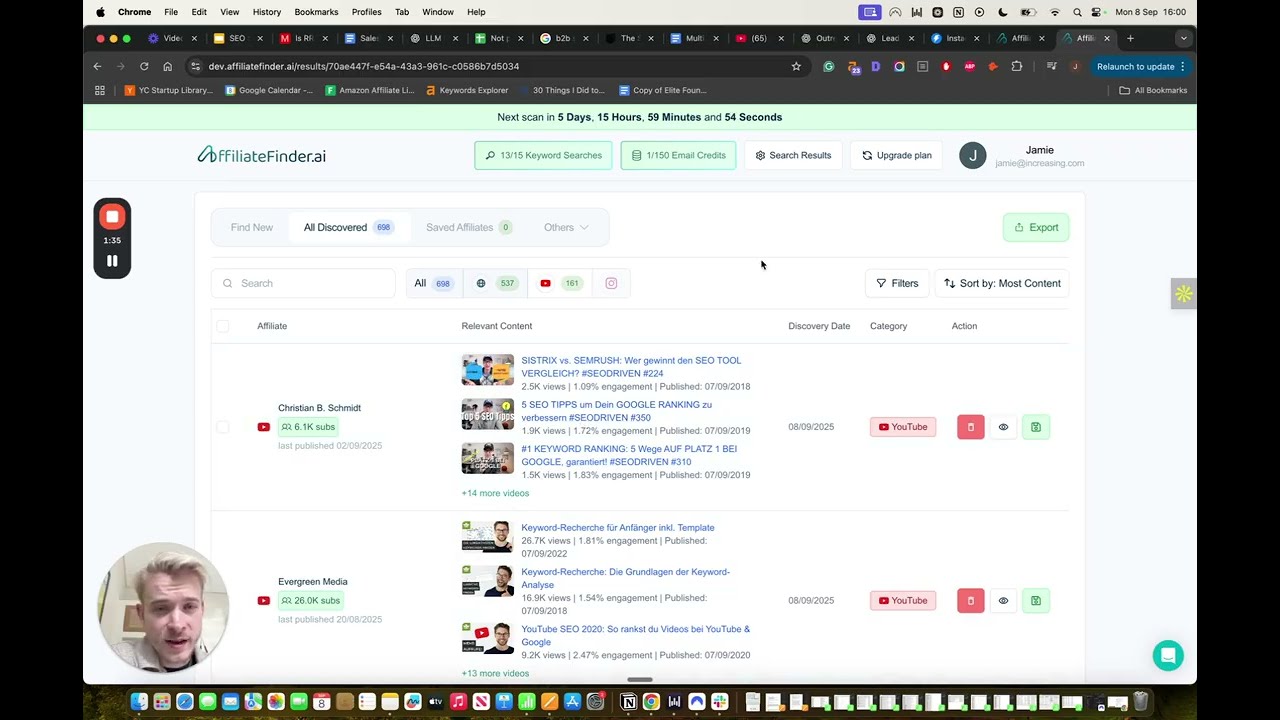Stop the screen recording
Image resolution: width=1280 pixels, height=720 pixels.
pos(112,217)
